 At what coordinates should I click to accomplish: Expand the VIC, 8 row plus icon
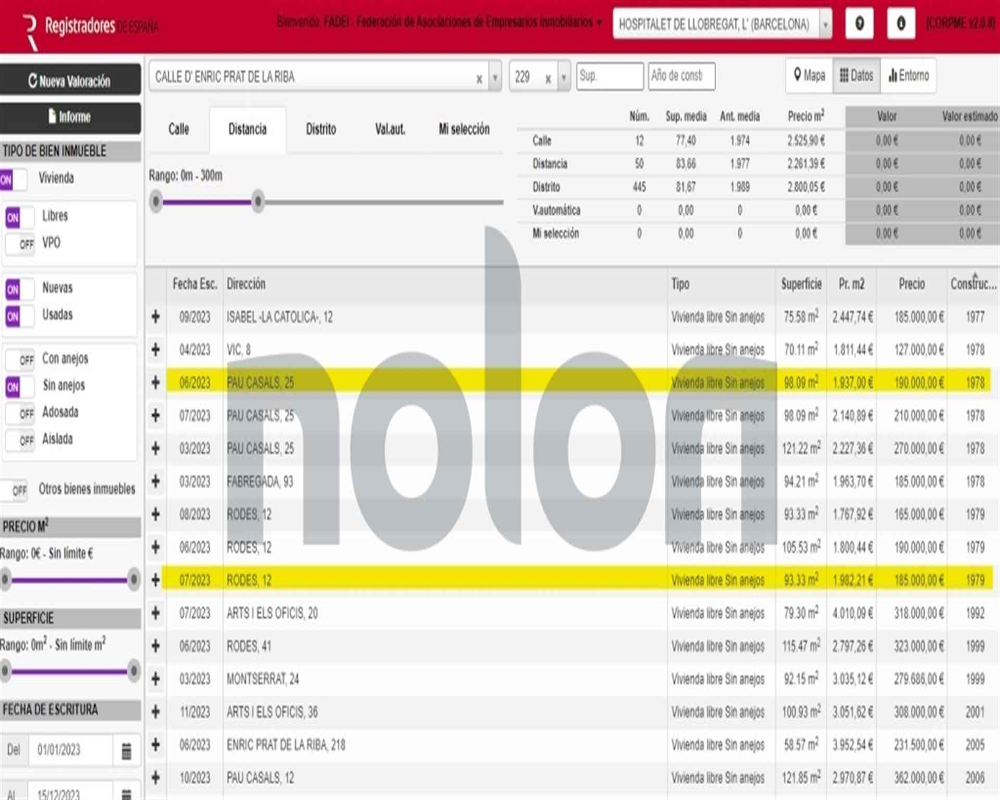tap(156, 349)
